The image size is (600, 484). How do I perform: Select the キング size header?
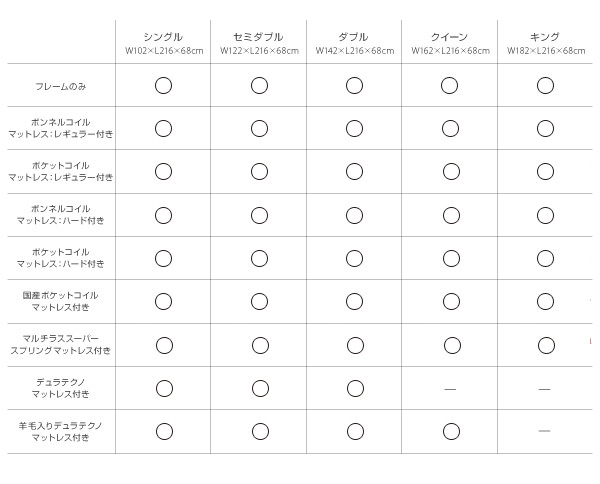546,43
